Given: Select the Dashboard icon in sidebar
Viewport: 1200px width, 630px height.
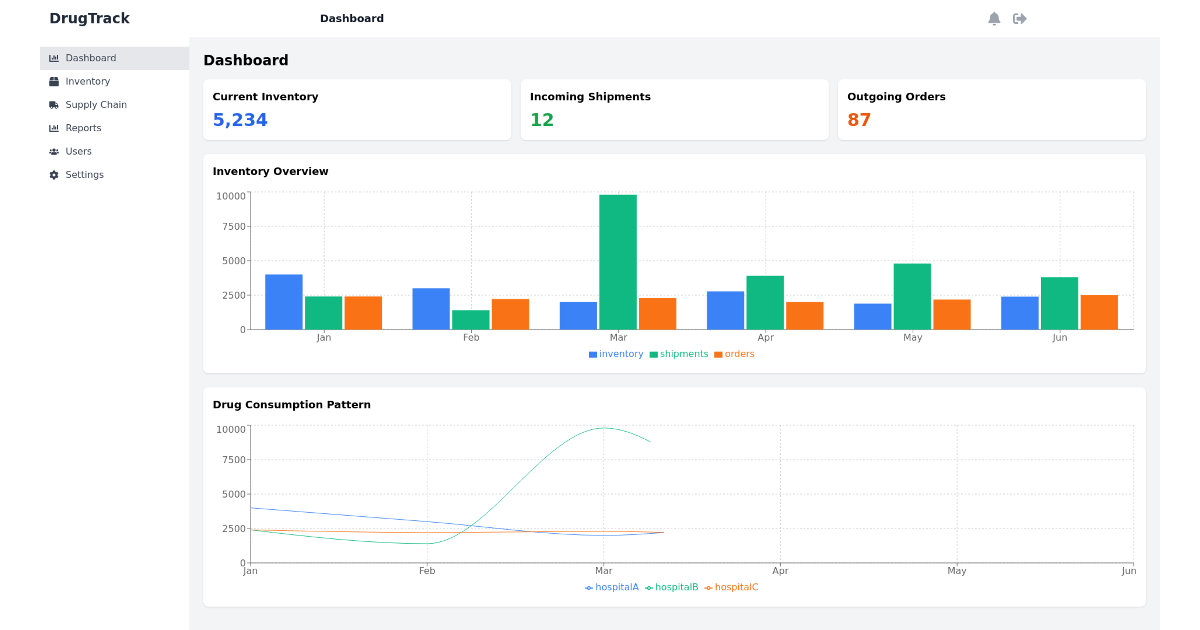Looking at the screenshot, I should pos(53,57).
